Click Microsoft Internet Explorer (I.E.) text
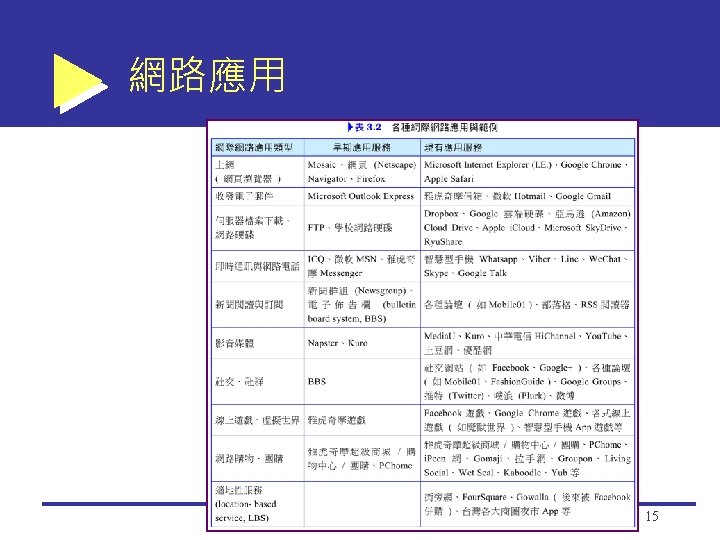This screenshot has width=720, height=540. click(488, 164)
